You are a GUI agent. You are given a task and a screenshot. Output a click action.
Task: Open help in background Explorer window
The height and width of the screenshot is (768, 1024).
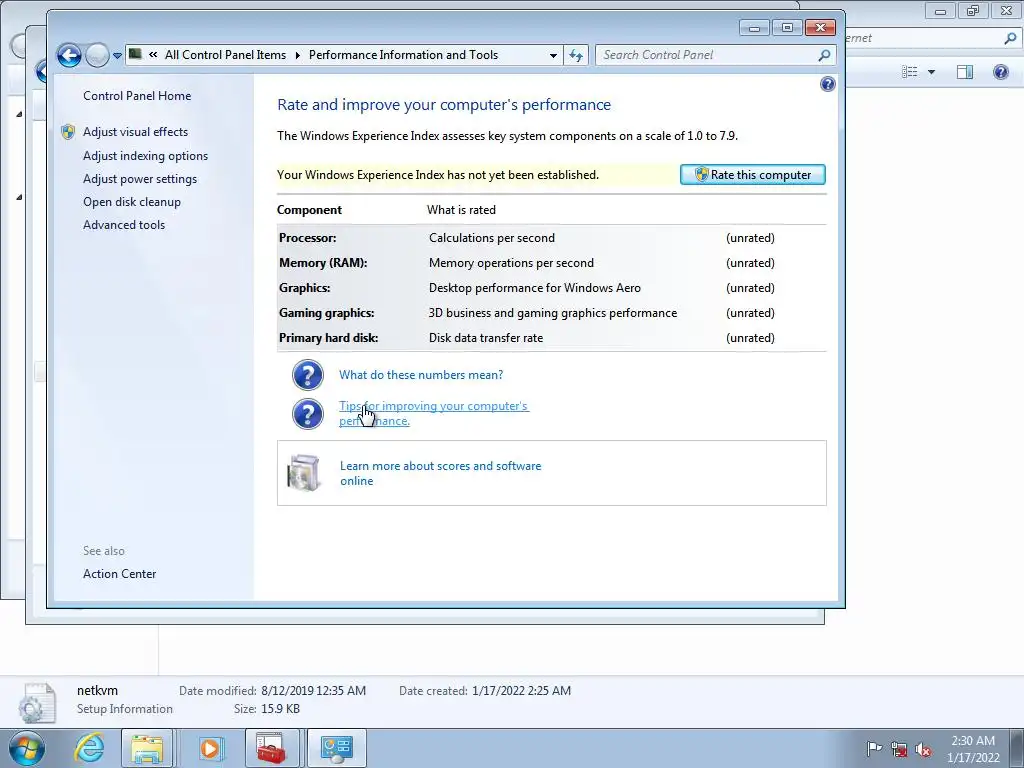1000,72
